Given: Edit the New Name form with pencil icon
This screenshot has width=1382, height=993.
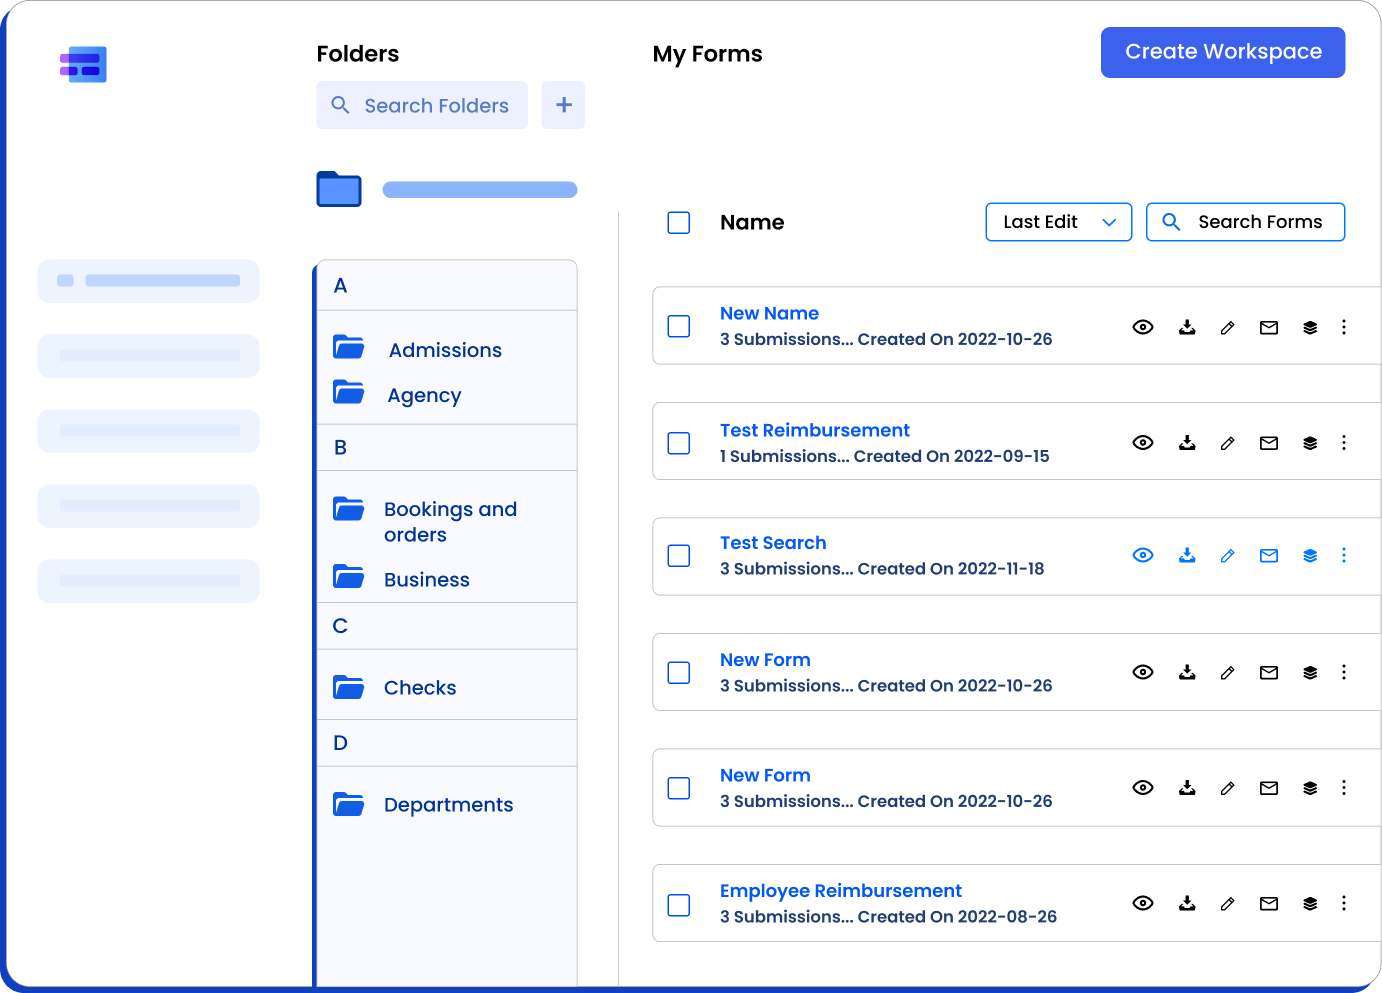Looking at the screenshot, I should [1228, 327].
